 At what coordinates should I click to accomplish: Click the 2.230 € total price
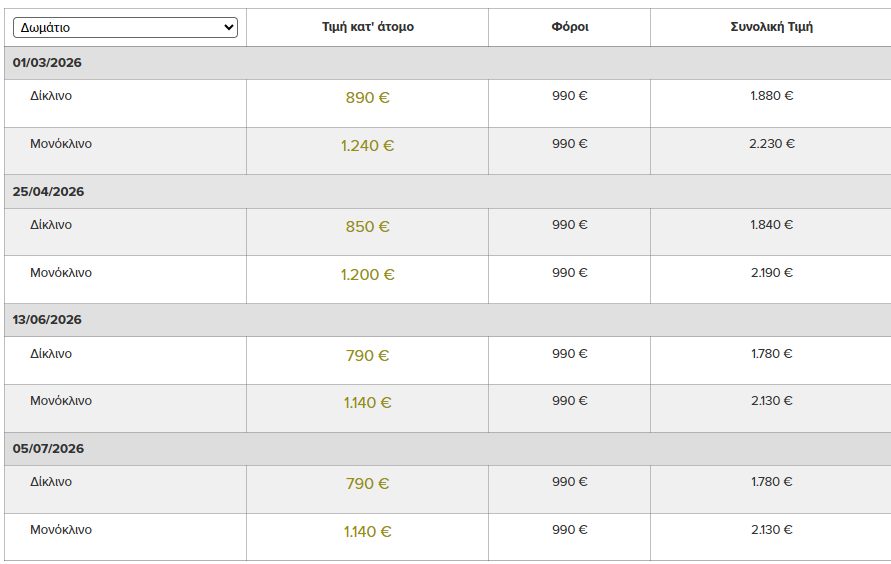click(x=771, y=144)
